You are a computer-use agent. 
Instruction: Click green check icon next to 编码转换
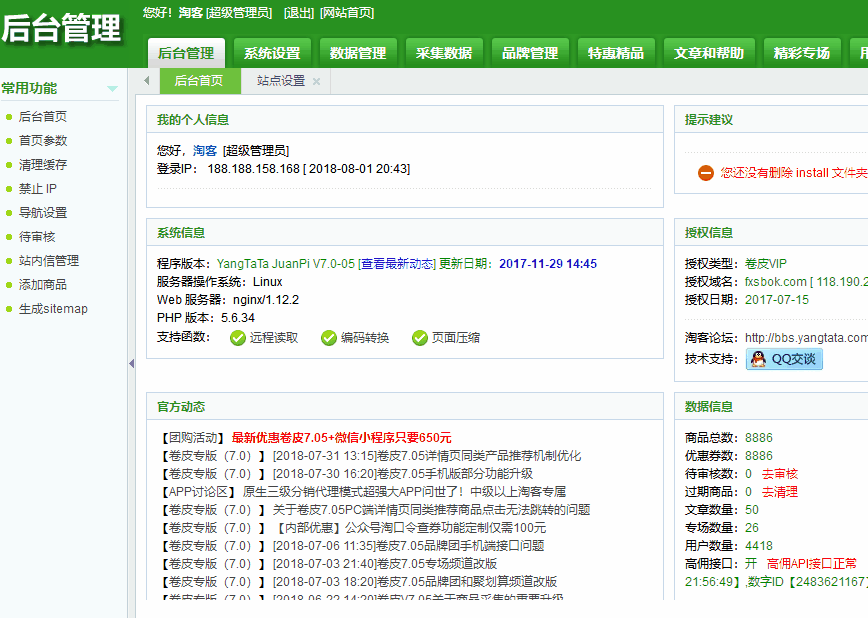(x=329, y=338)
